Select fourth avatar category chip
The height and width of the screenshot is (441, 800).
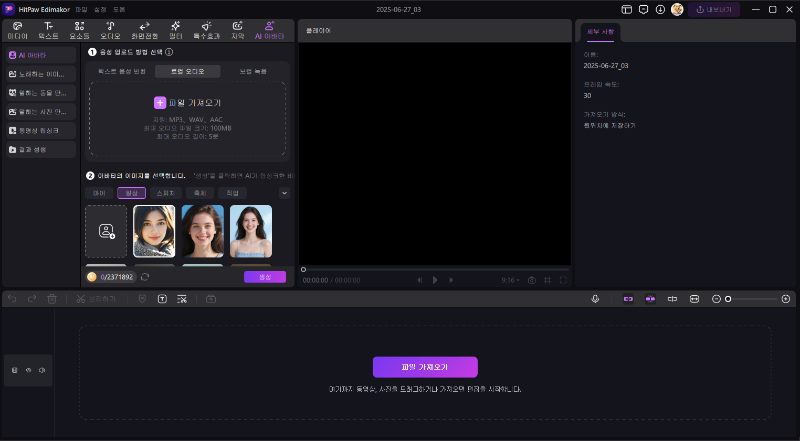(x=200, y=193)
